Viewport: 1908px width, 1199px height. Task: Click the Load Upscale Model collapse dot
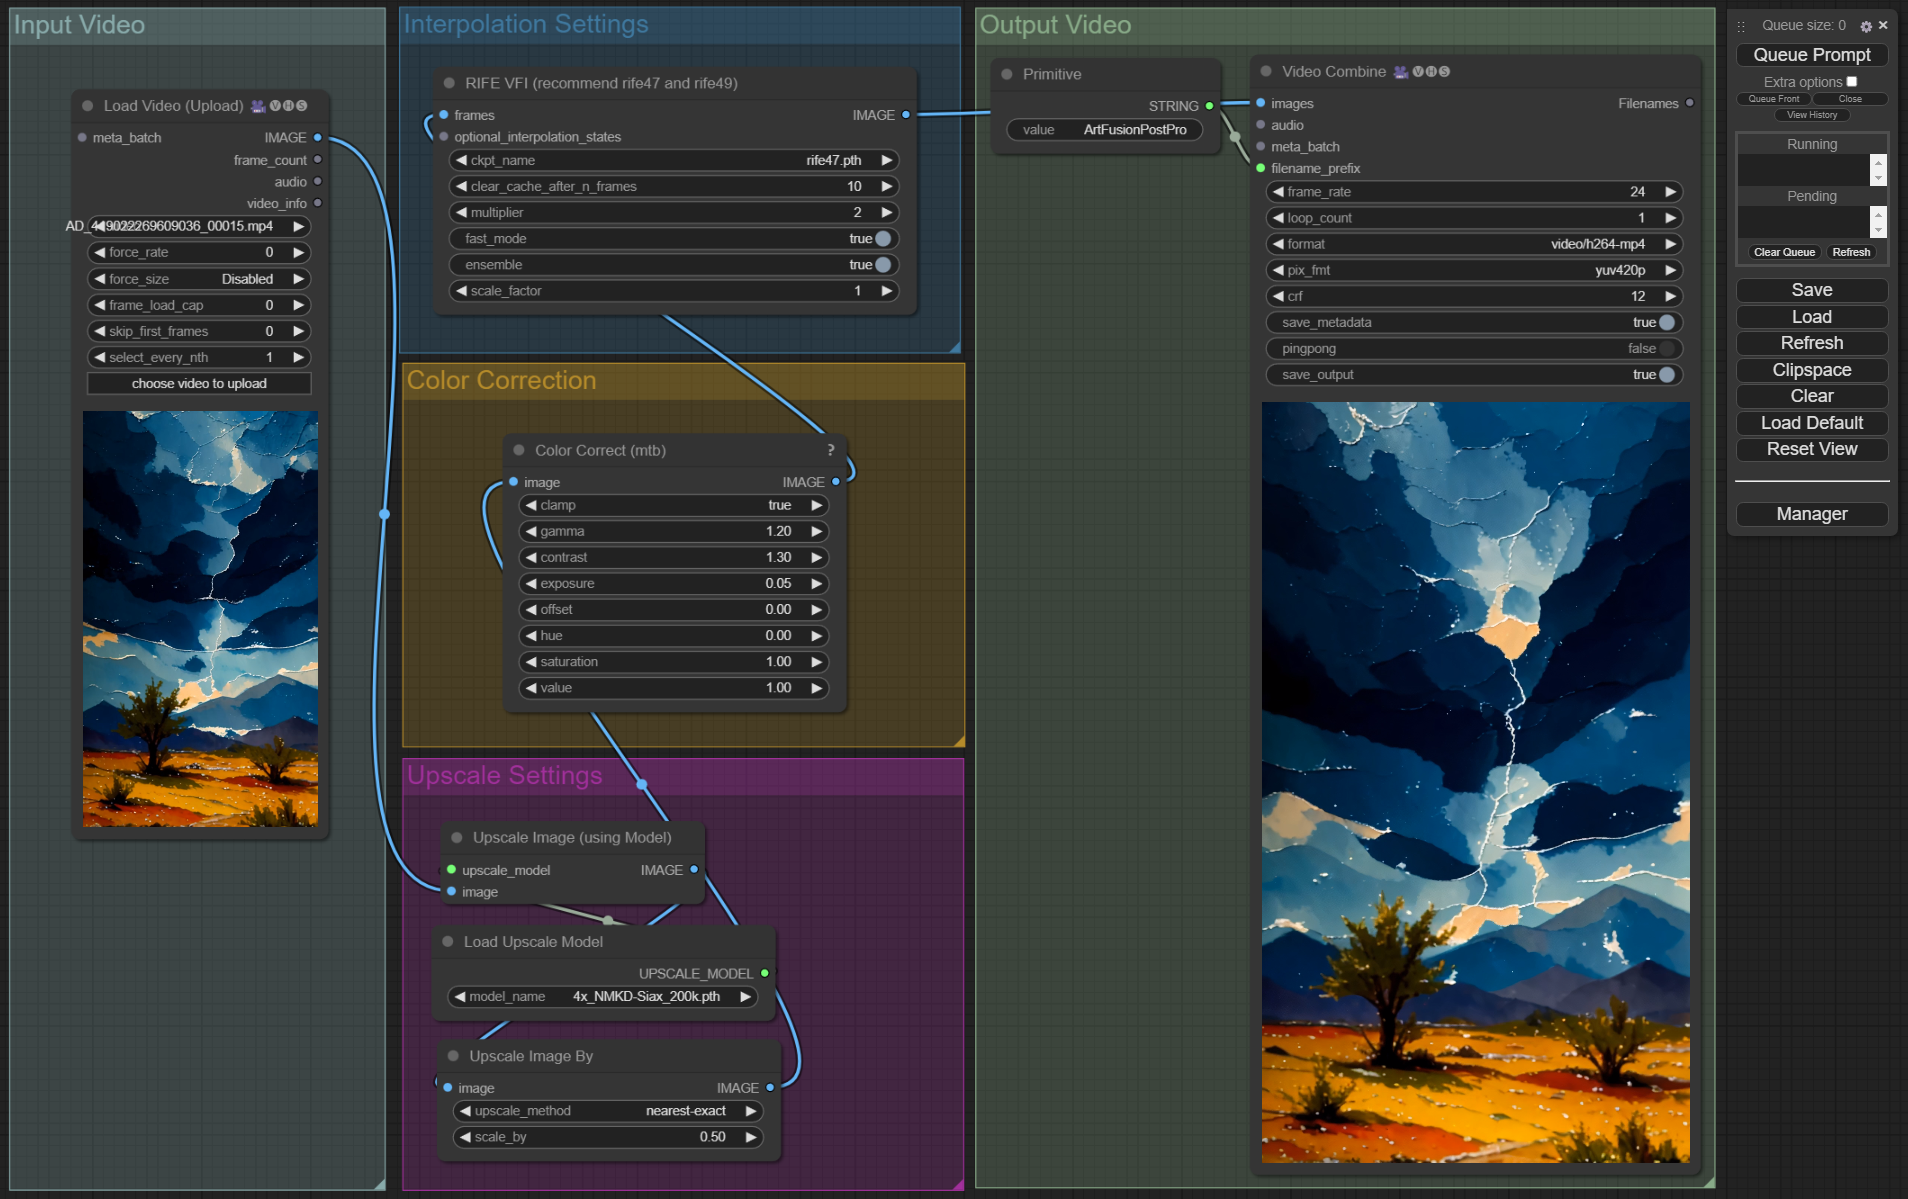pyautogui.click(x=448, y=941)
